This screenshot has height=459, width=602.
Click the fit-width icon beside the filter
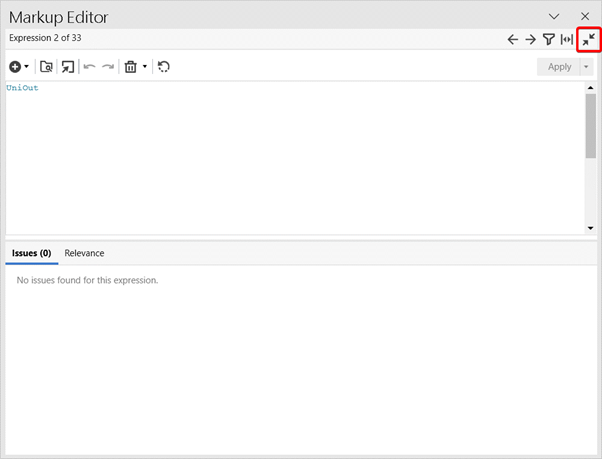567,39
